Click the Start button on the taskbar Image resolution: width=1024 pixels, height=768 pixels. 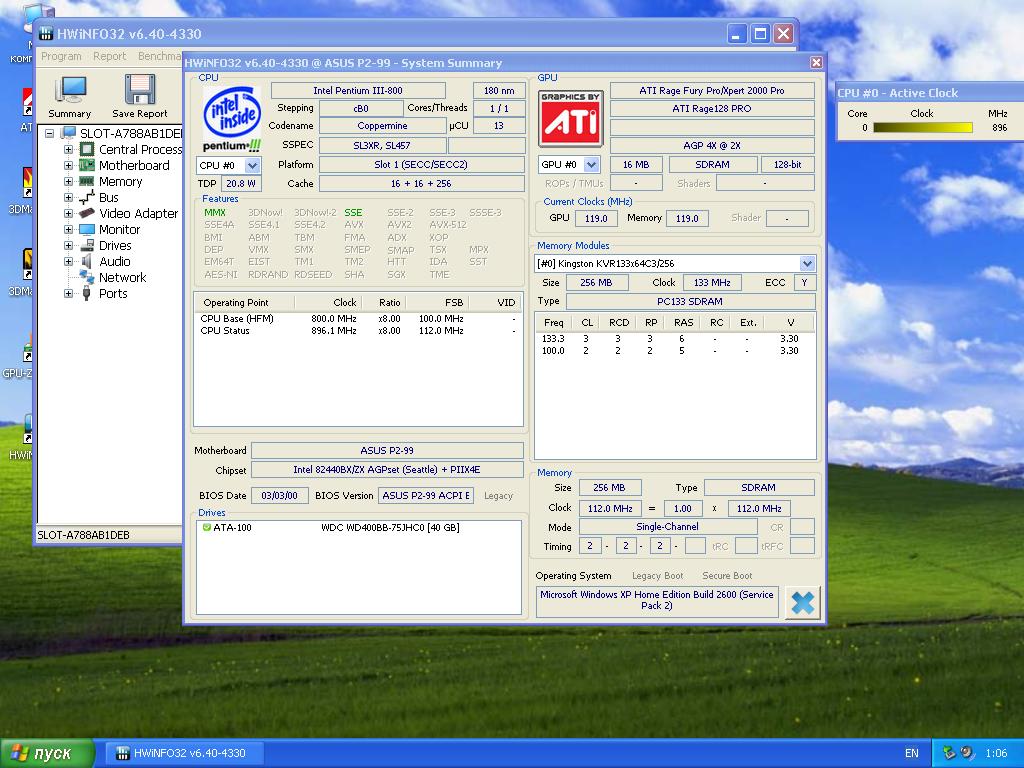47,753
